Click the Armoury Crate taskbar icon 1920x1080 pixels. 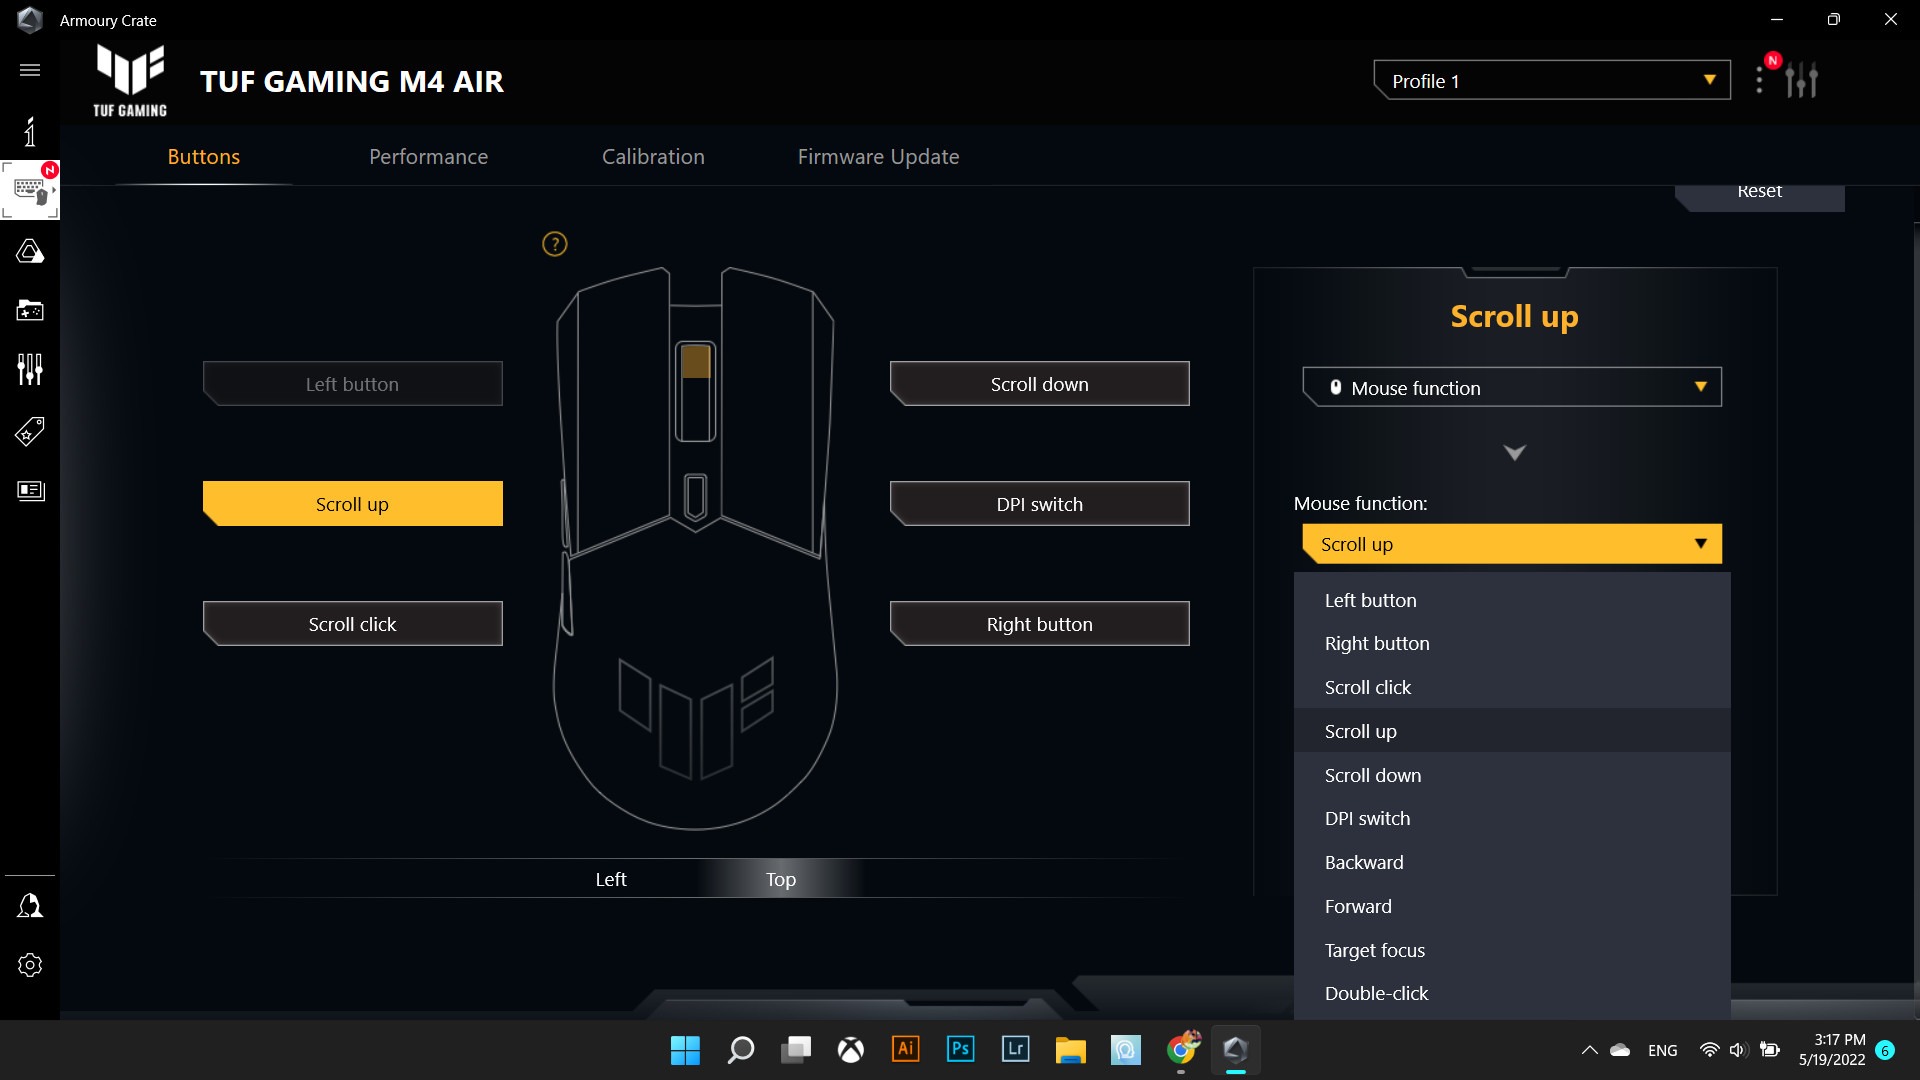pyautogui.click(x=1235, y=1050)
